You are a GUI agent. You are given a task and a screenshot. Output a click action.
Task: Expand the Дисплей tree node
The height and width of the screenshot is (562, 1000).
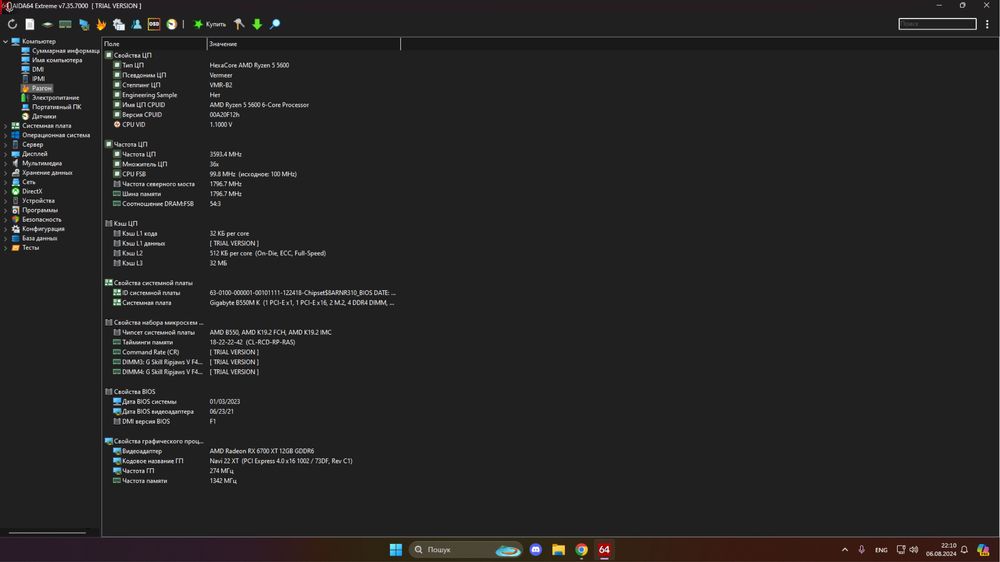coord(6,154)
